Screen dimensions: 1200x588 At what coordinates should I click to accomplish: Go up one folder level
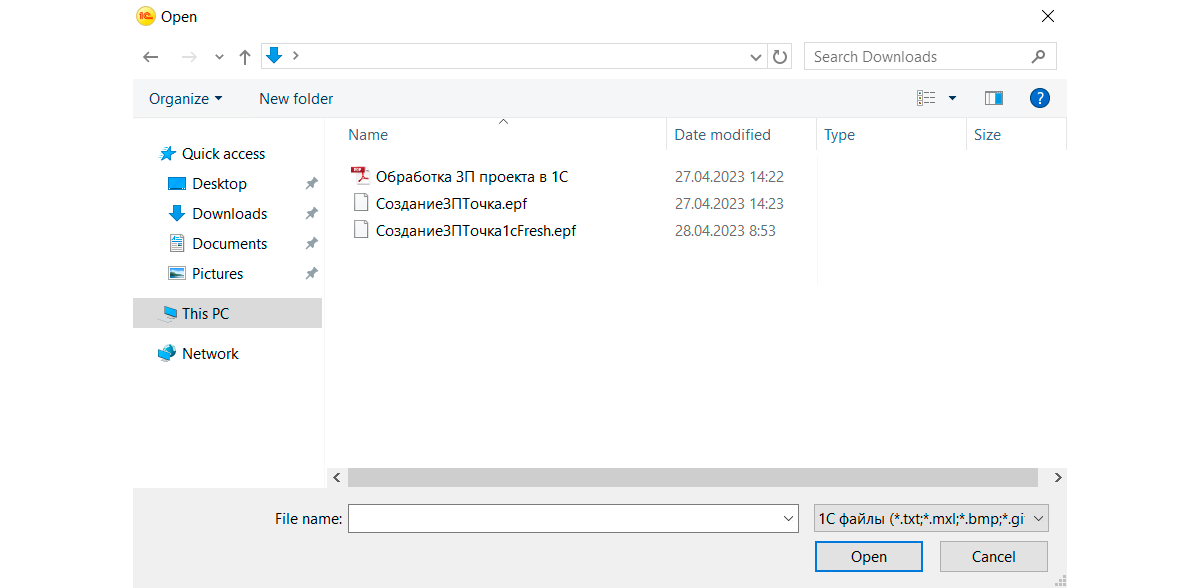(244, 57)
